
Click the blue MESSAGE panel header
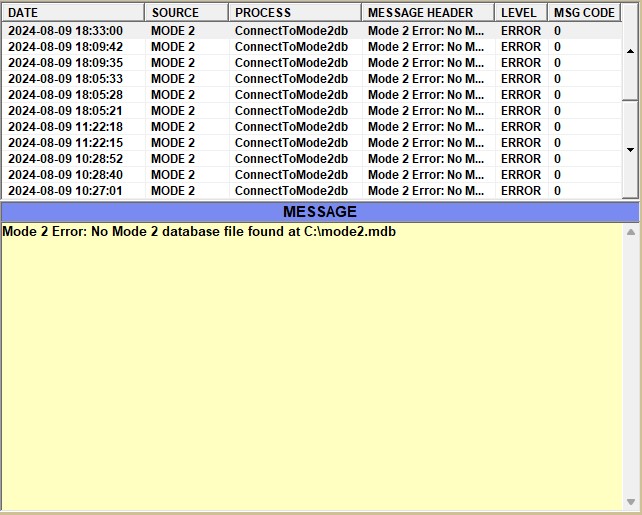319,212
